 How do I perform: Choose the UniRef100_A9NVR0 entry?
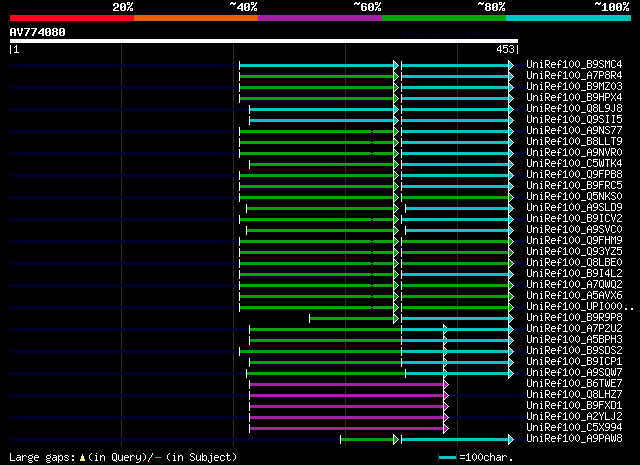point(574,153)
